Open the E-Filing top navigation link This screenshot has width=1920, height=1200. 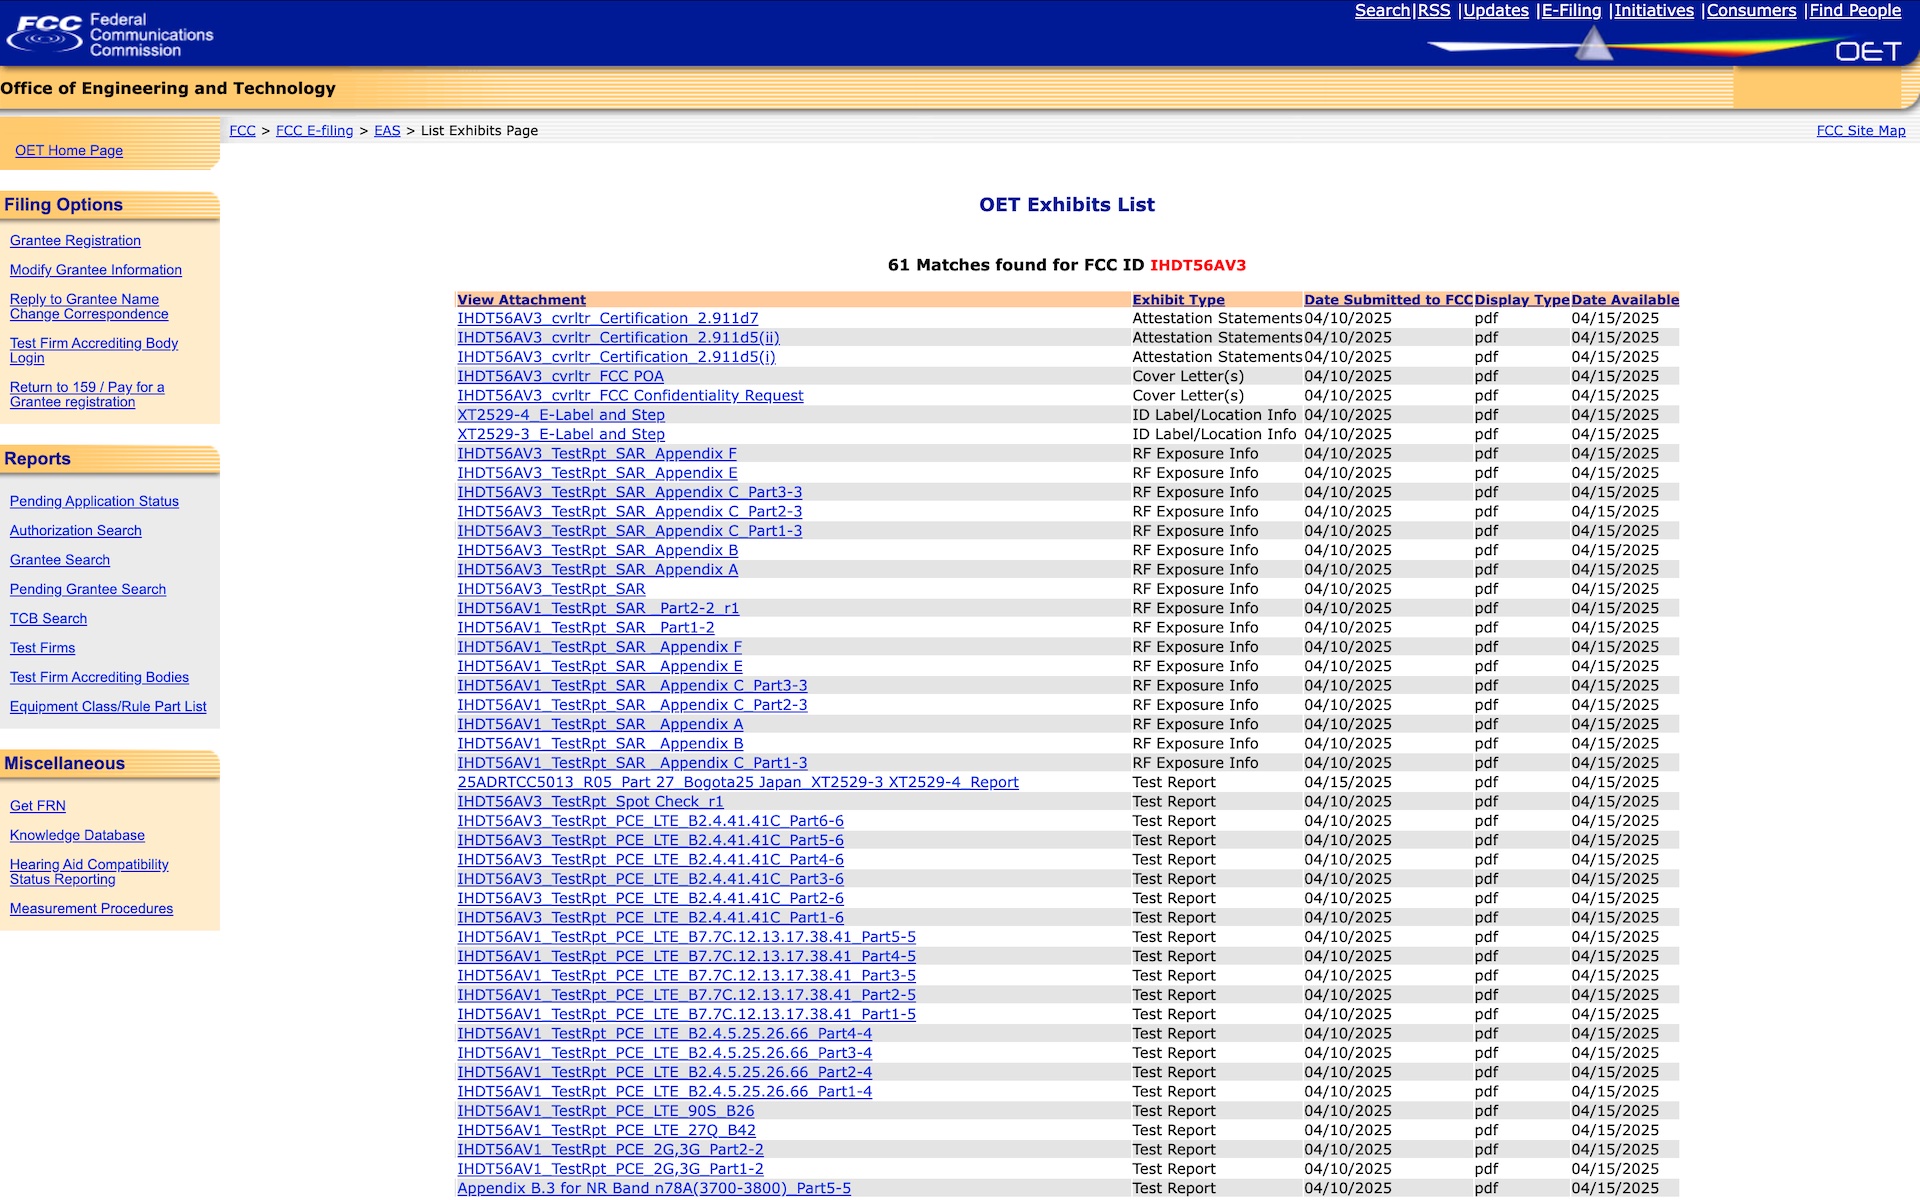tap(1571, 11)
